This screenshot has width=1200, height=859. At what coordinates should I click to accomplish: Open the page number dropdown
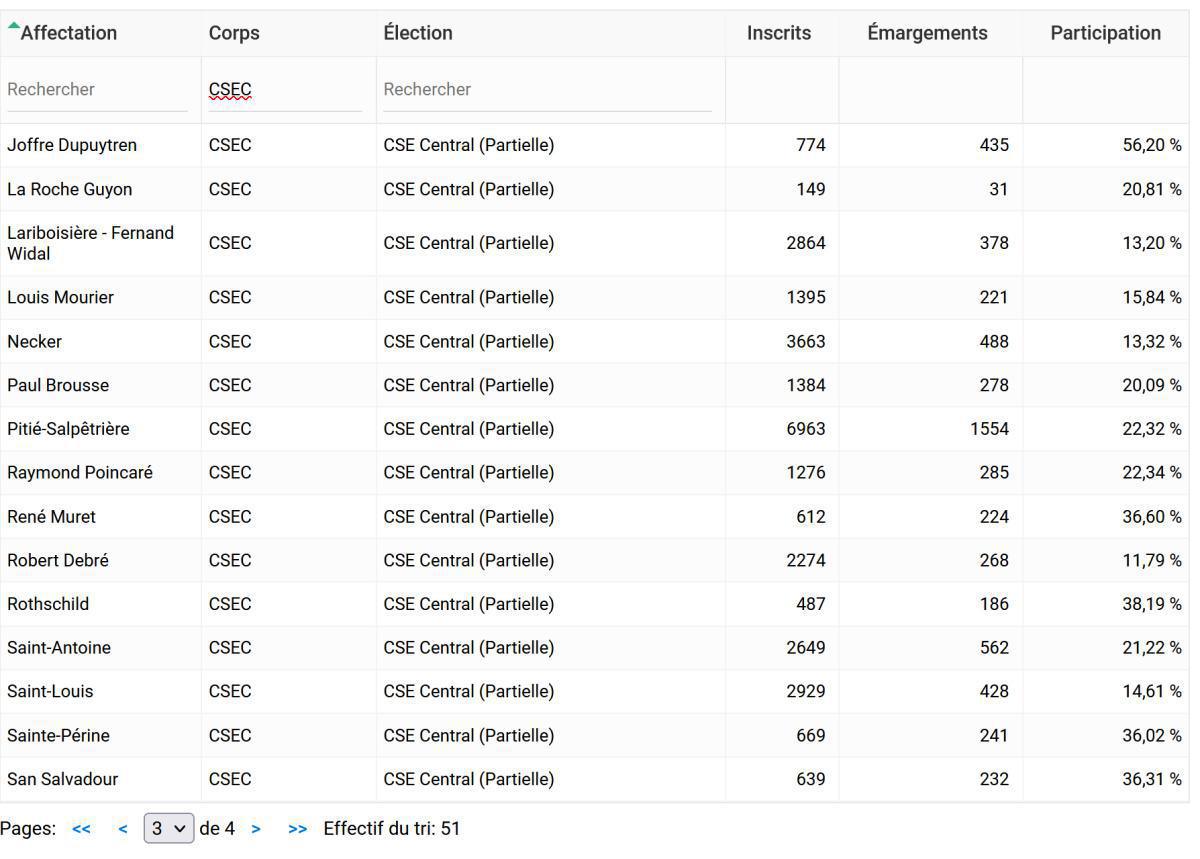pyautogui.click(x=169, y=829)
